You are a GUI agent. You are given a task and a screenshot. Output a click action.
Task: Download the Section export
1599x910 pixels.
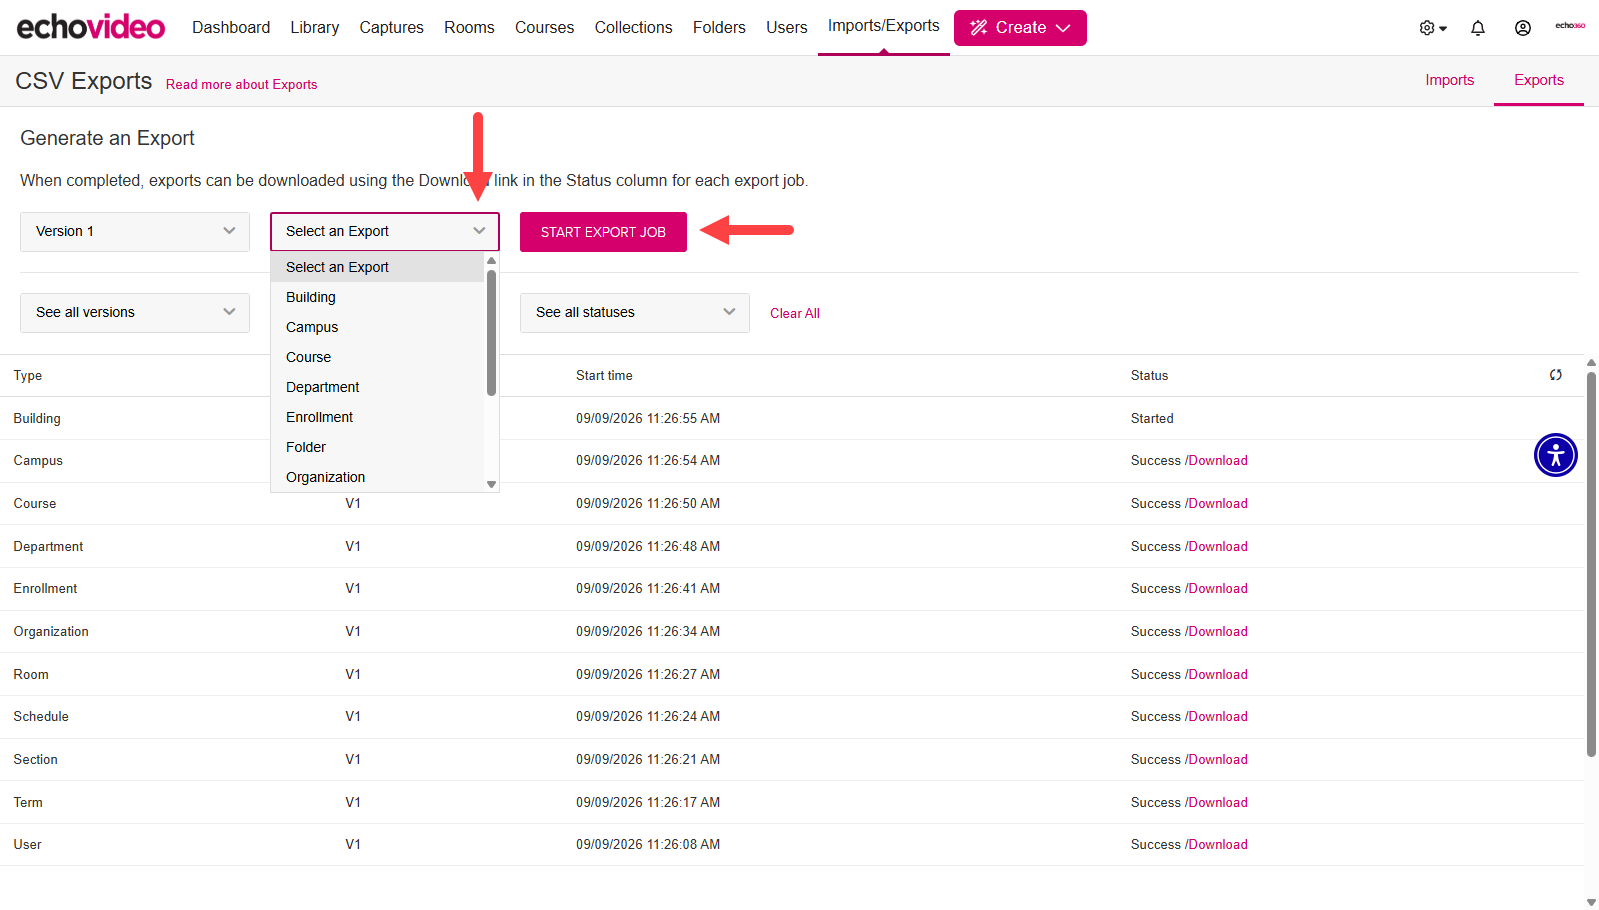pyautogui.click(x=1218, y=760)
